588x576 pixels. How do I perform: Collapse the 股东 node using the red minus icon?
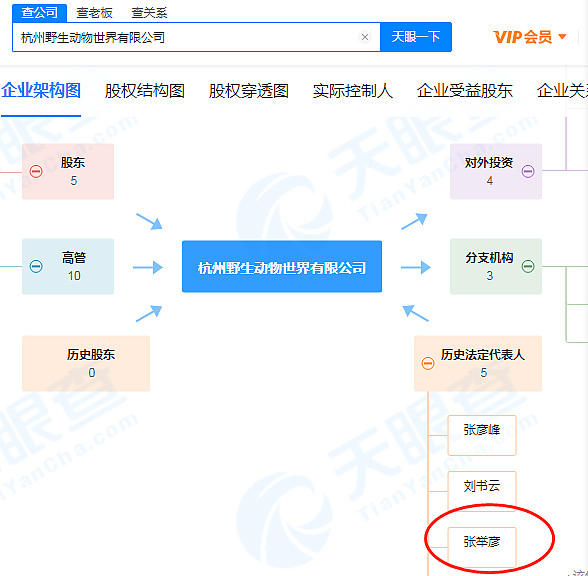coord(36,171)
